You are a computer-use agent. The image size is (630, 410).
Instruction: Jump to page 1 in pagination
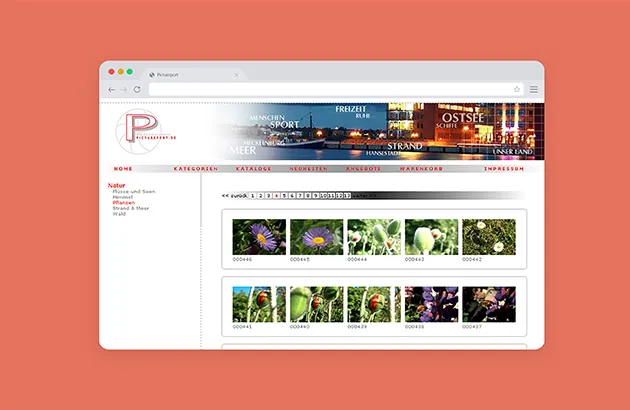252,196
